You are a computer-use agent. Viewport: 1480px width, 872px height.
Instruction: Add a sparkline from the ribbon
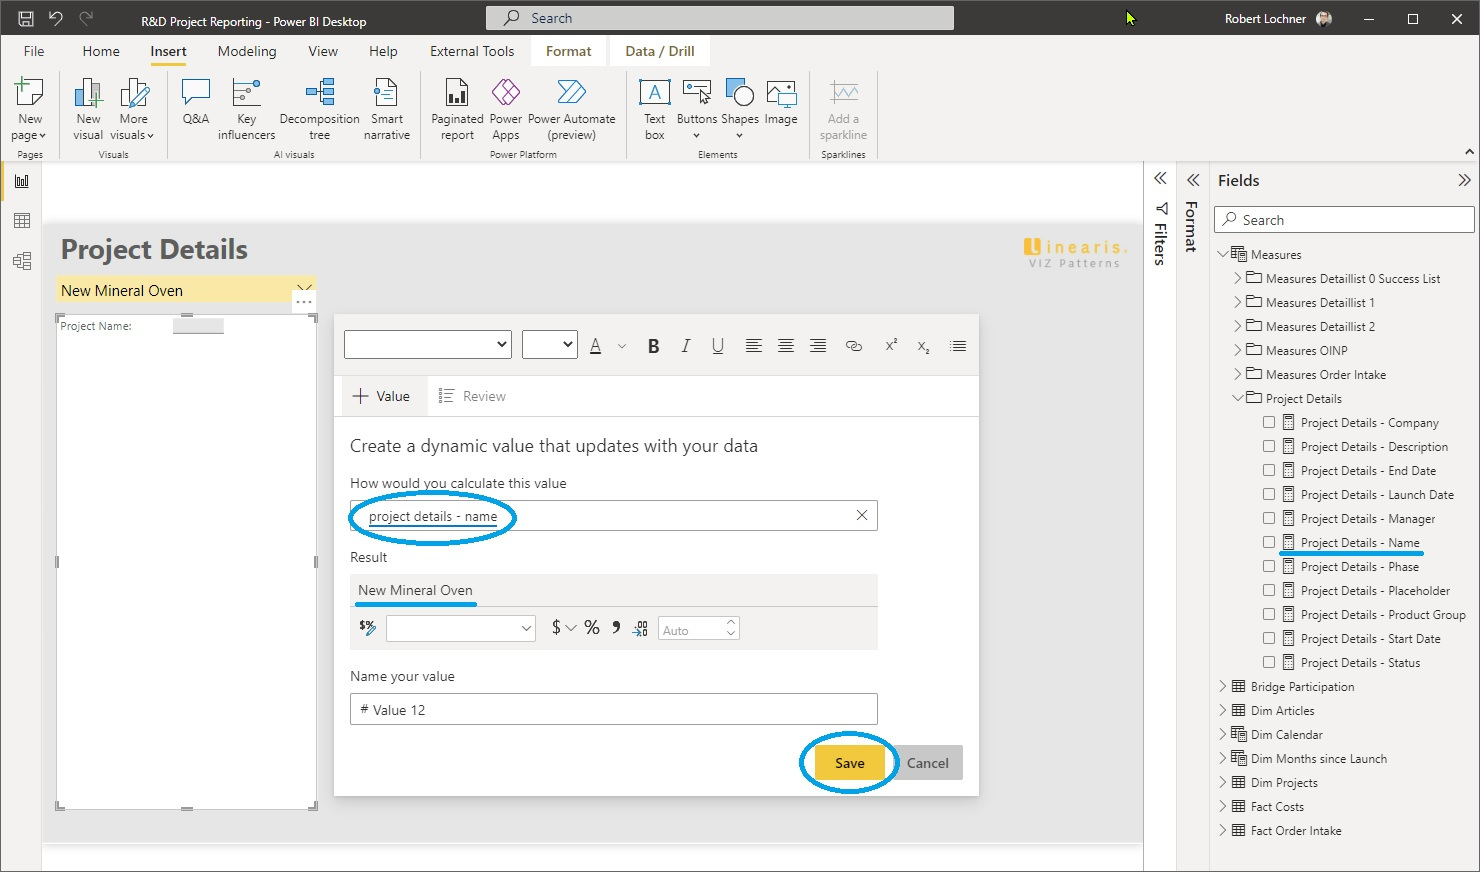pyautogui.click(x=842, y=105)
